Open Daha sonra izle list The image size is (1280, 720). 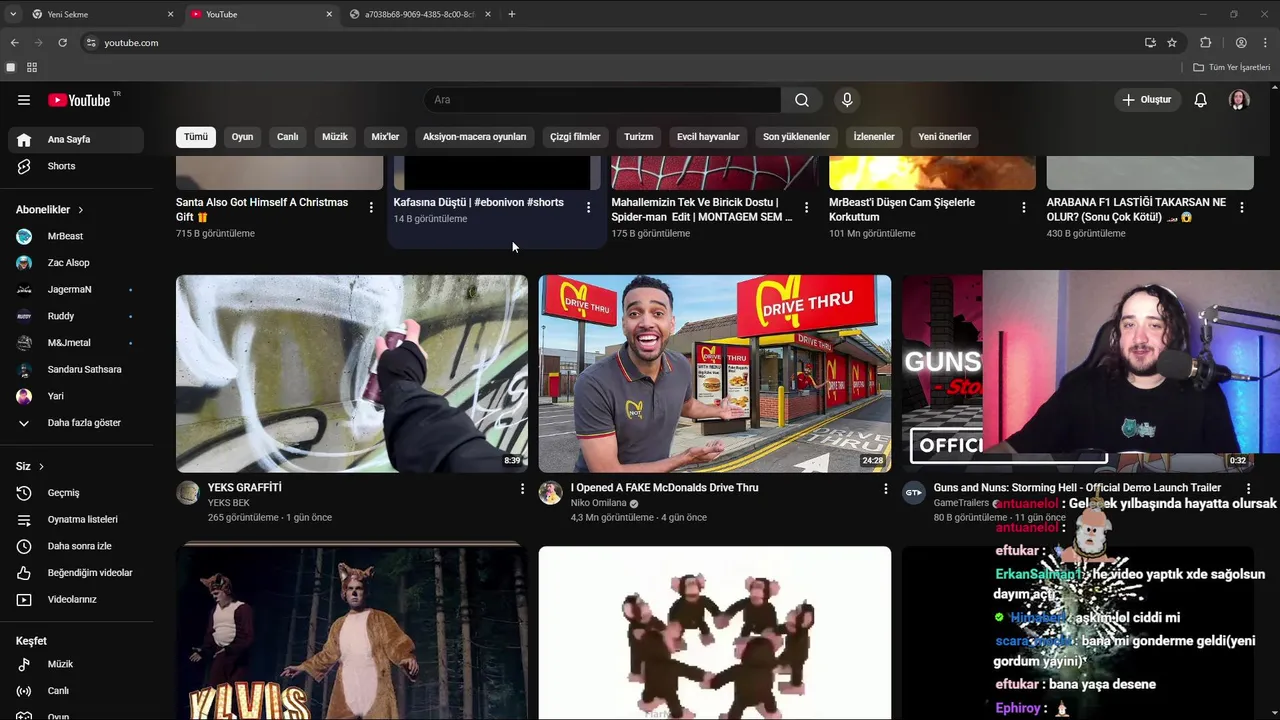[x=76, y=546]
